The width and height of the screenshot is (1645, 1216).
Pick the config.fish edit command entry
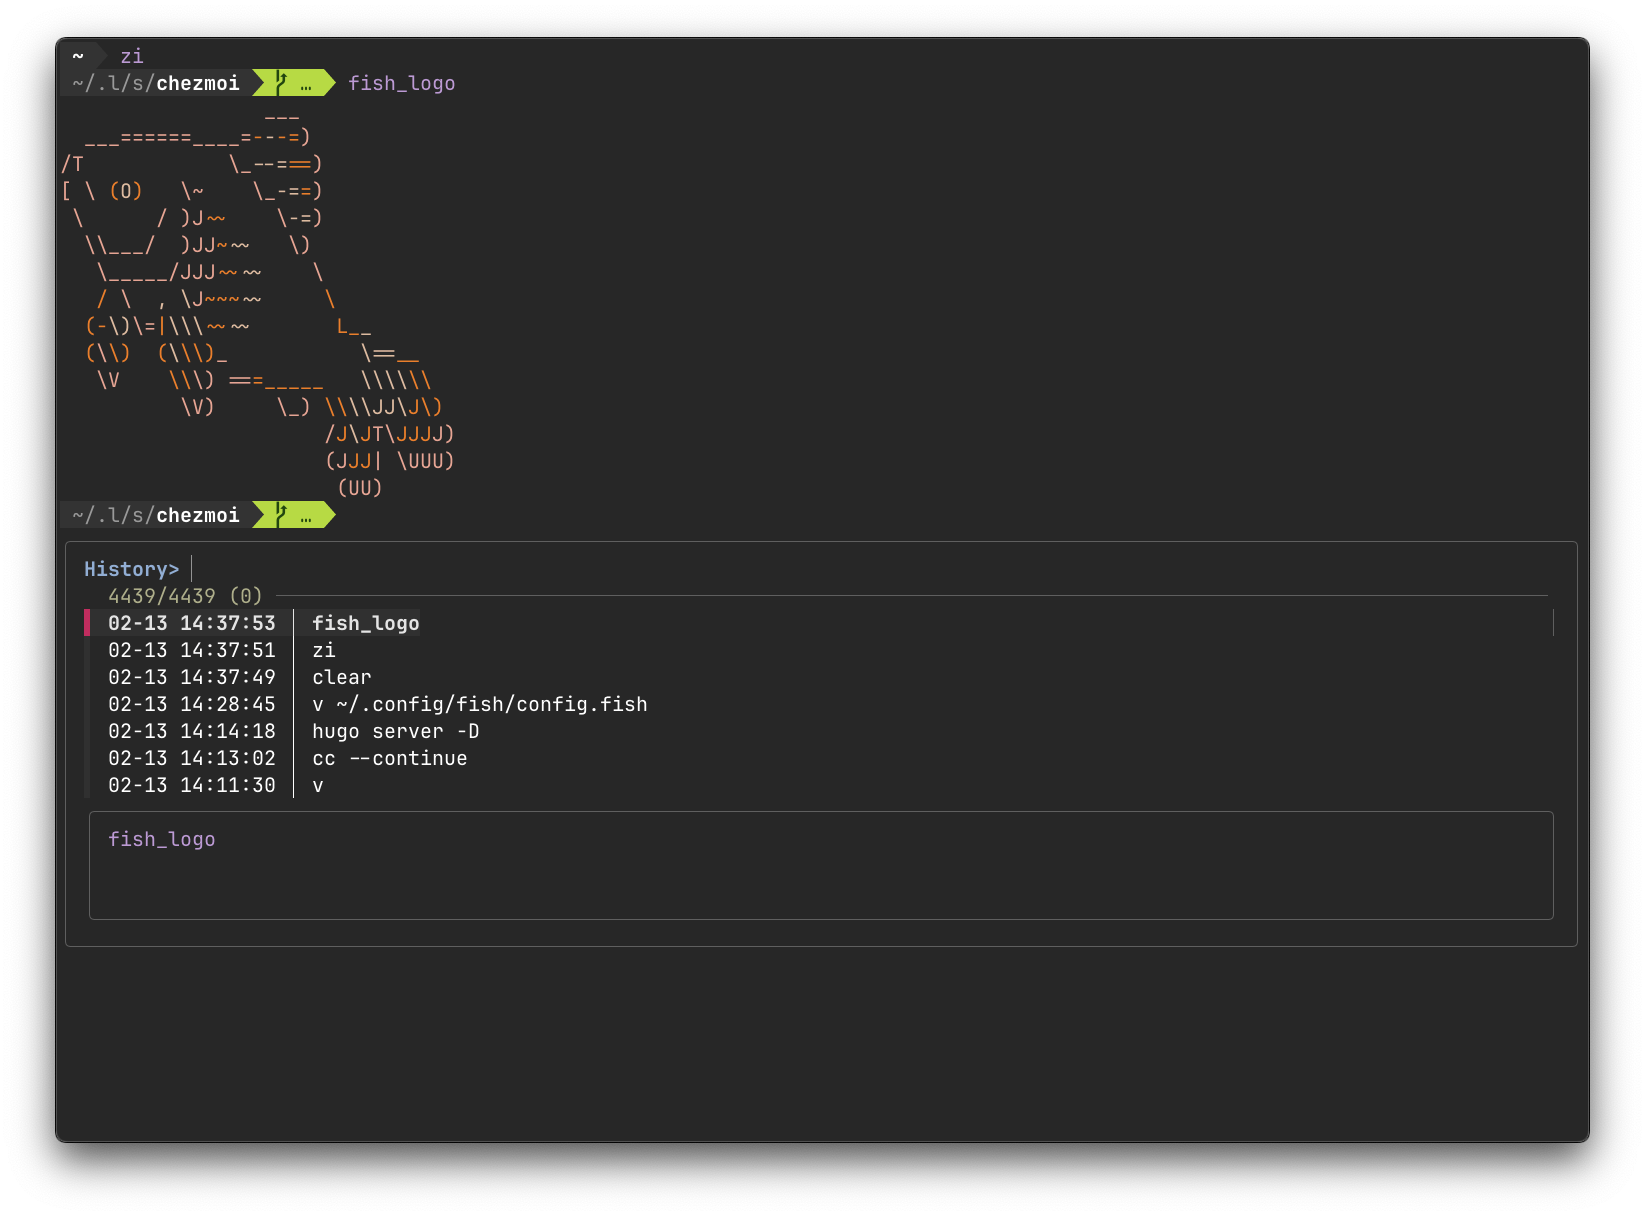coord(479,704)
